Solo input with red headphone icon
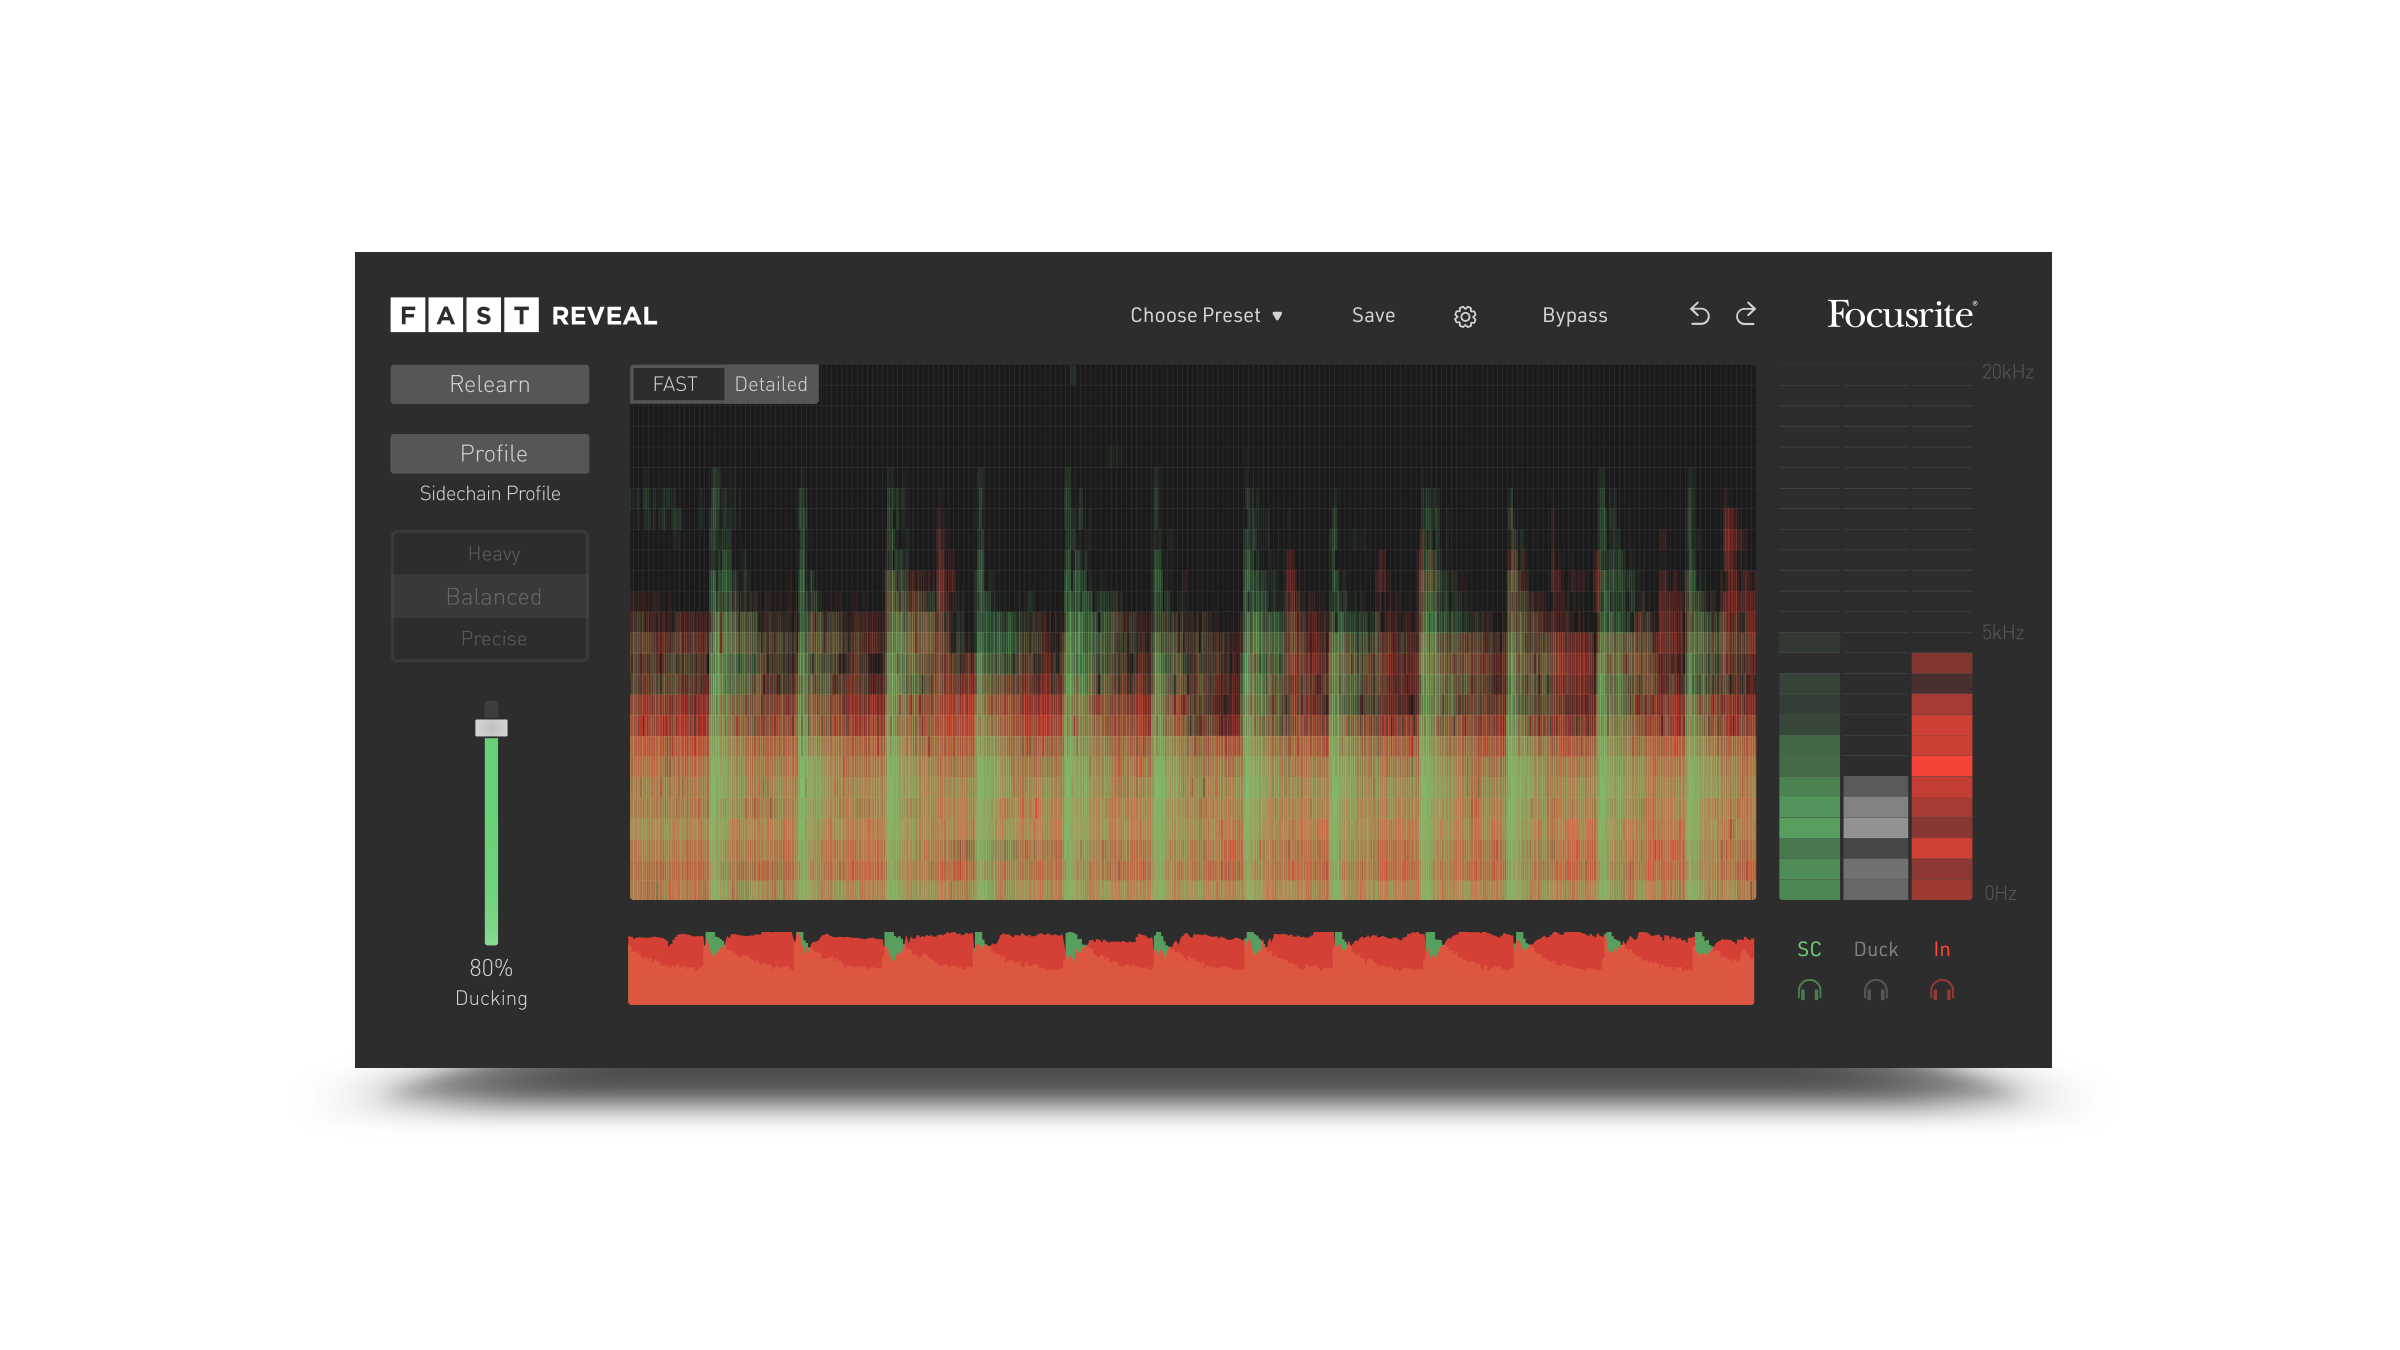The width and height of the screenshot is (2400, 1350). point(1941,990)
